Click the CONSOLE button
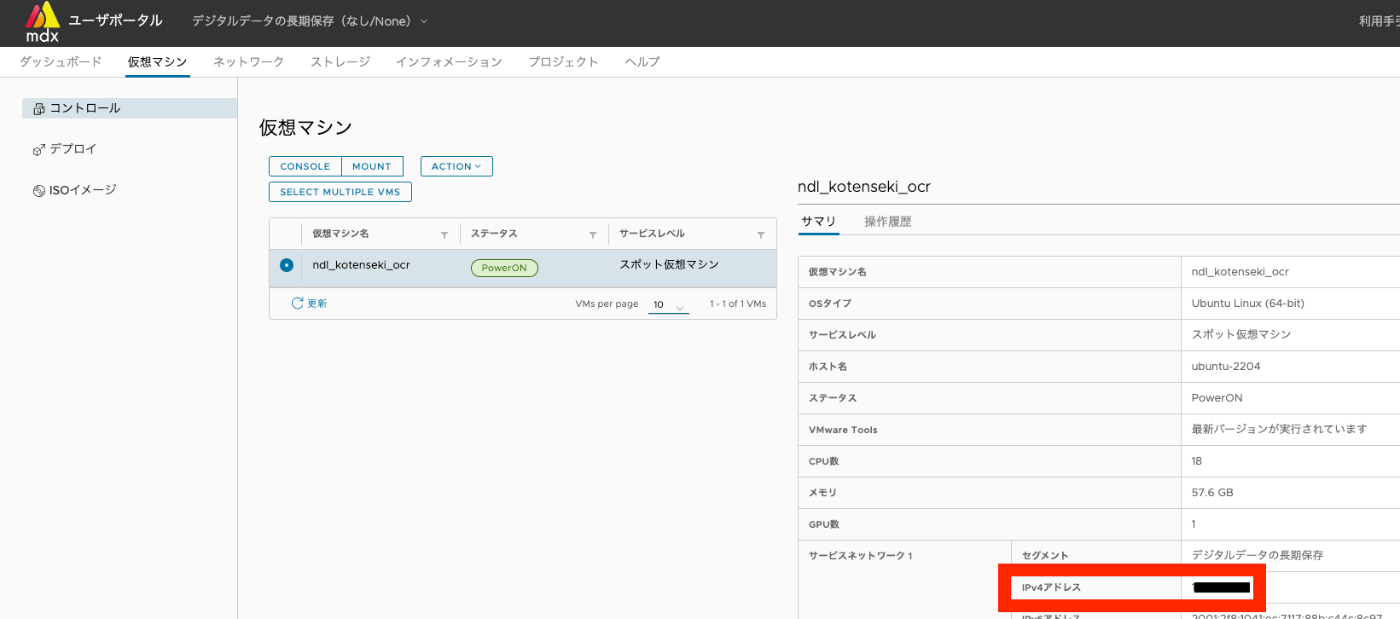 point(305,167)
